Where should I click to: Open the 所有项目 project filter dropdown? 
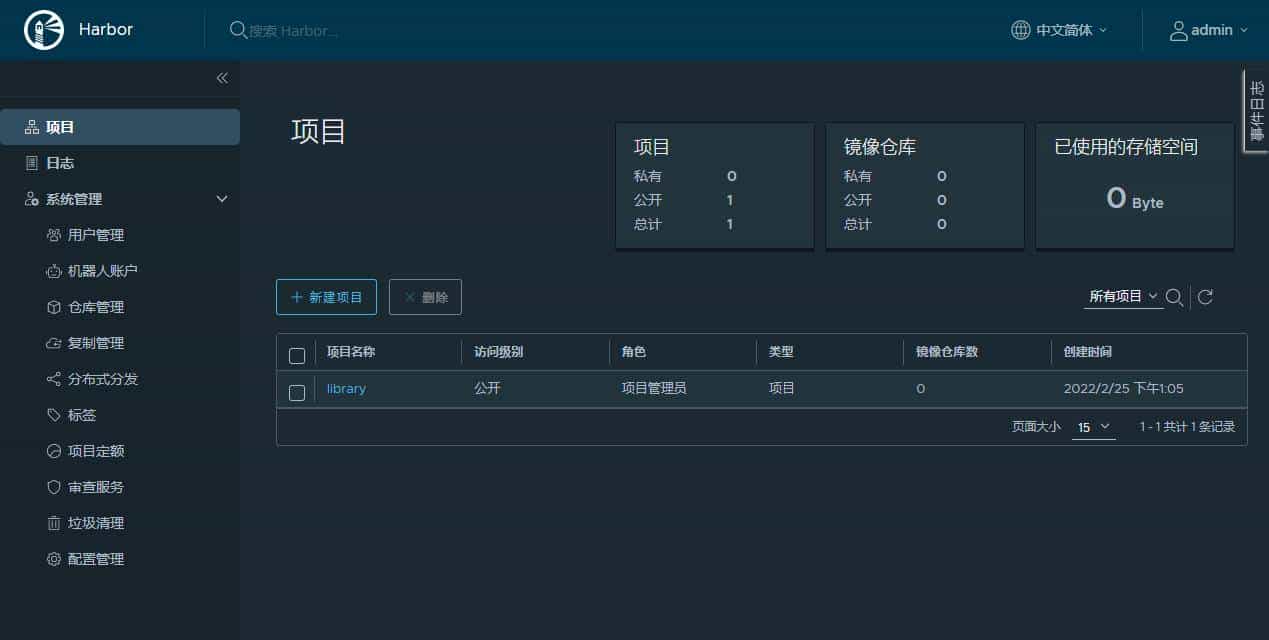[x=1122, y=296]
